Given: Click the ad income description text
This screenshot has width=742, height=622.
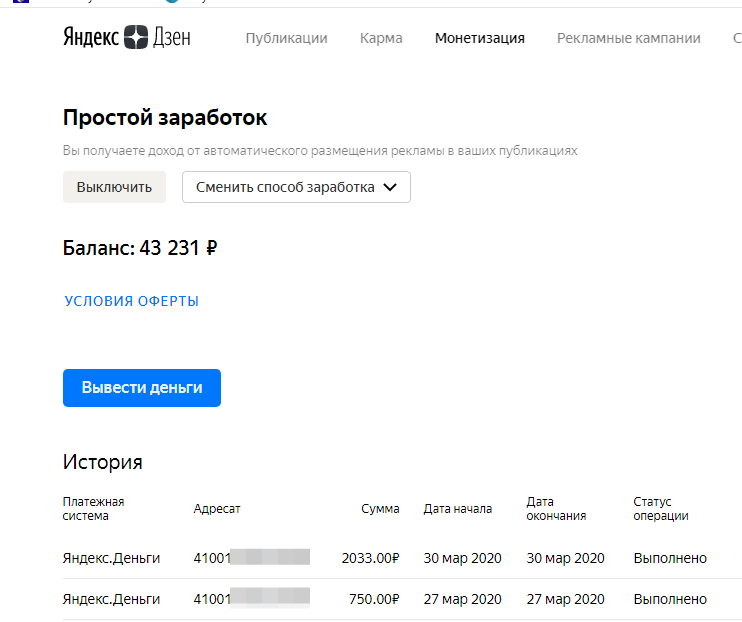Looking at the screenshot, I should coord(320,151).
